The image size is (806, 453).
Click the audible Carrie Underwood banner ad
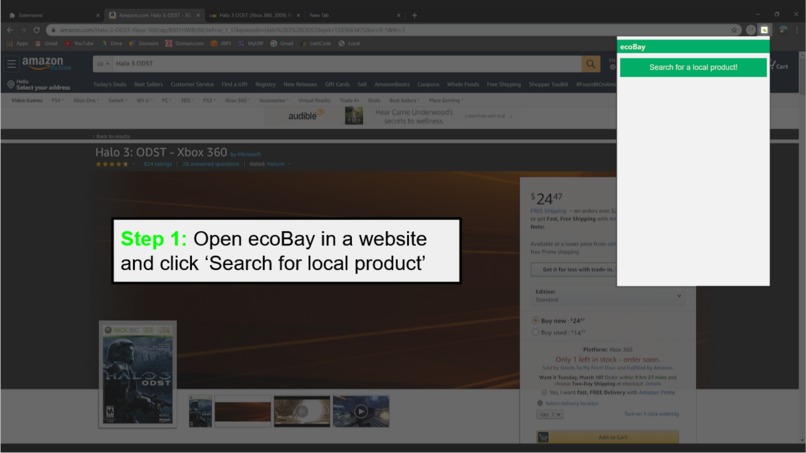coord(391,117)
